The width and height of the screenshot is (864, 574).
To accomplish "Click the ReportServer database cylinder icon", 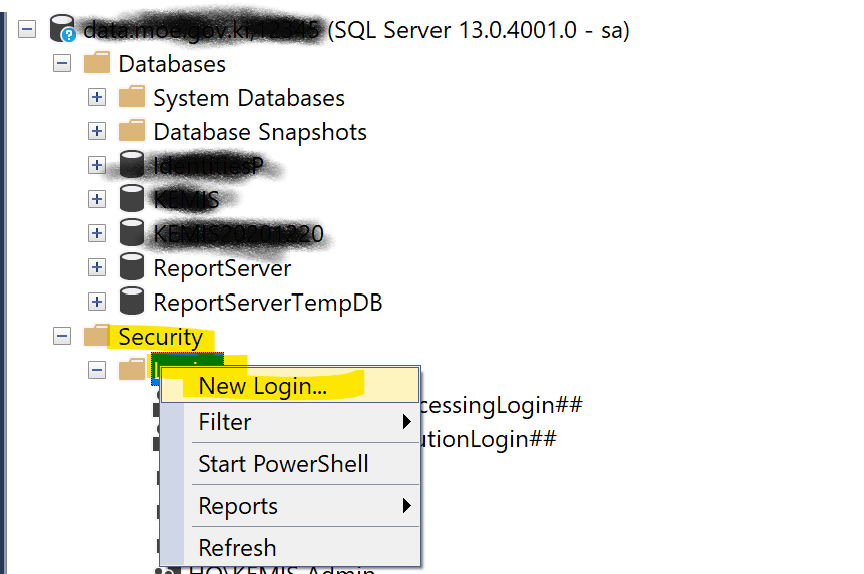I will click(x=131, y=268).
